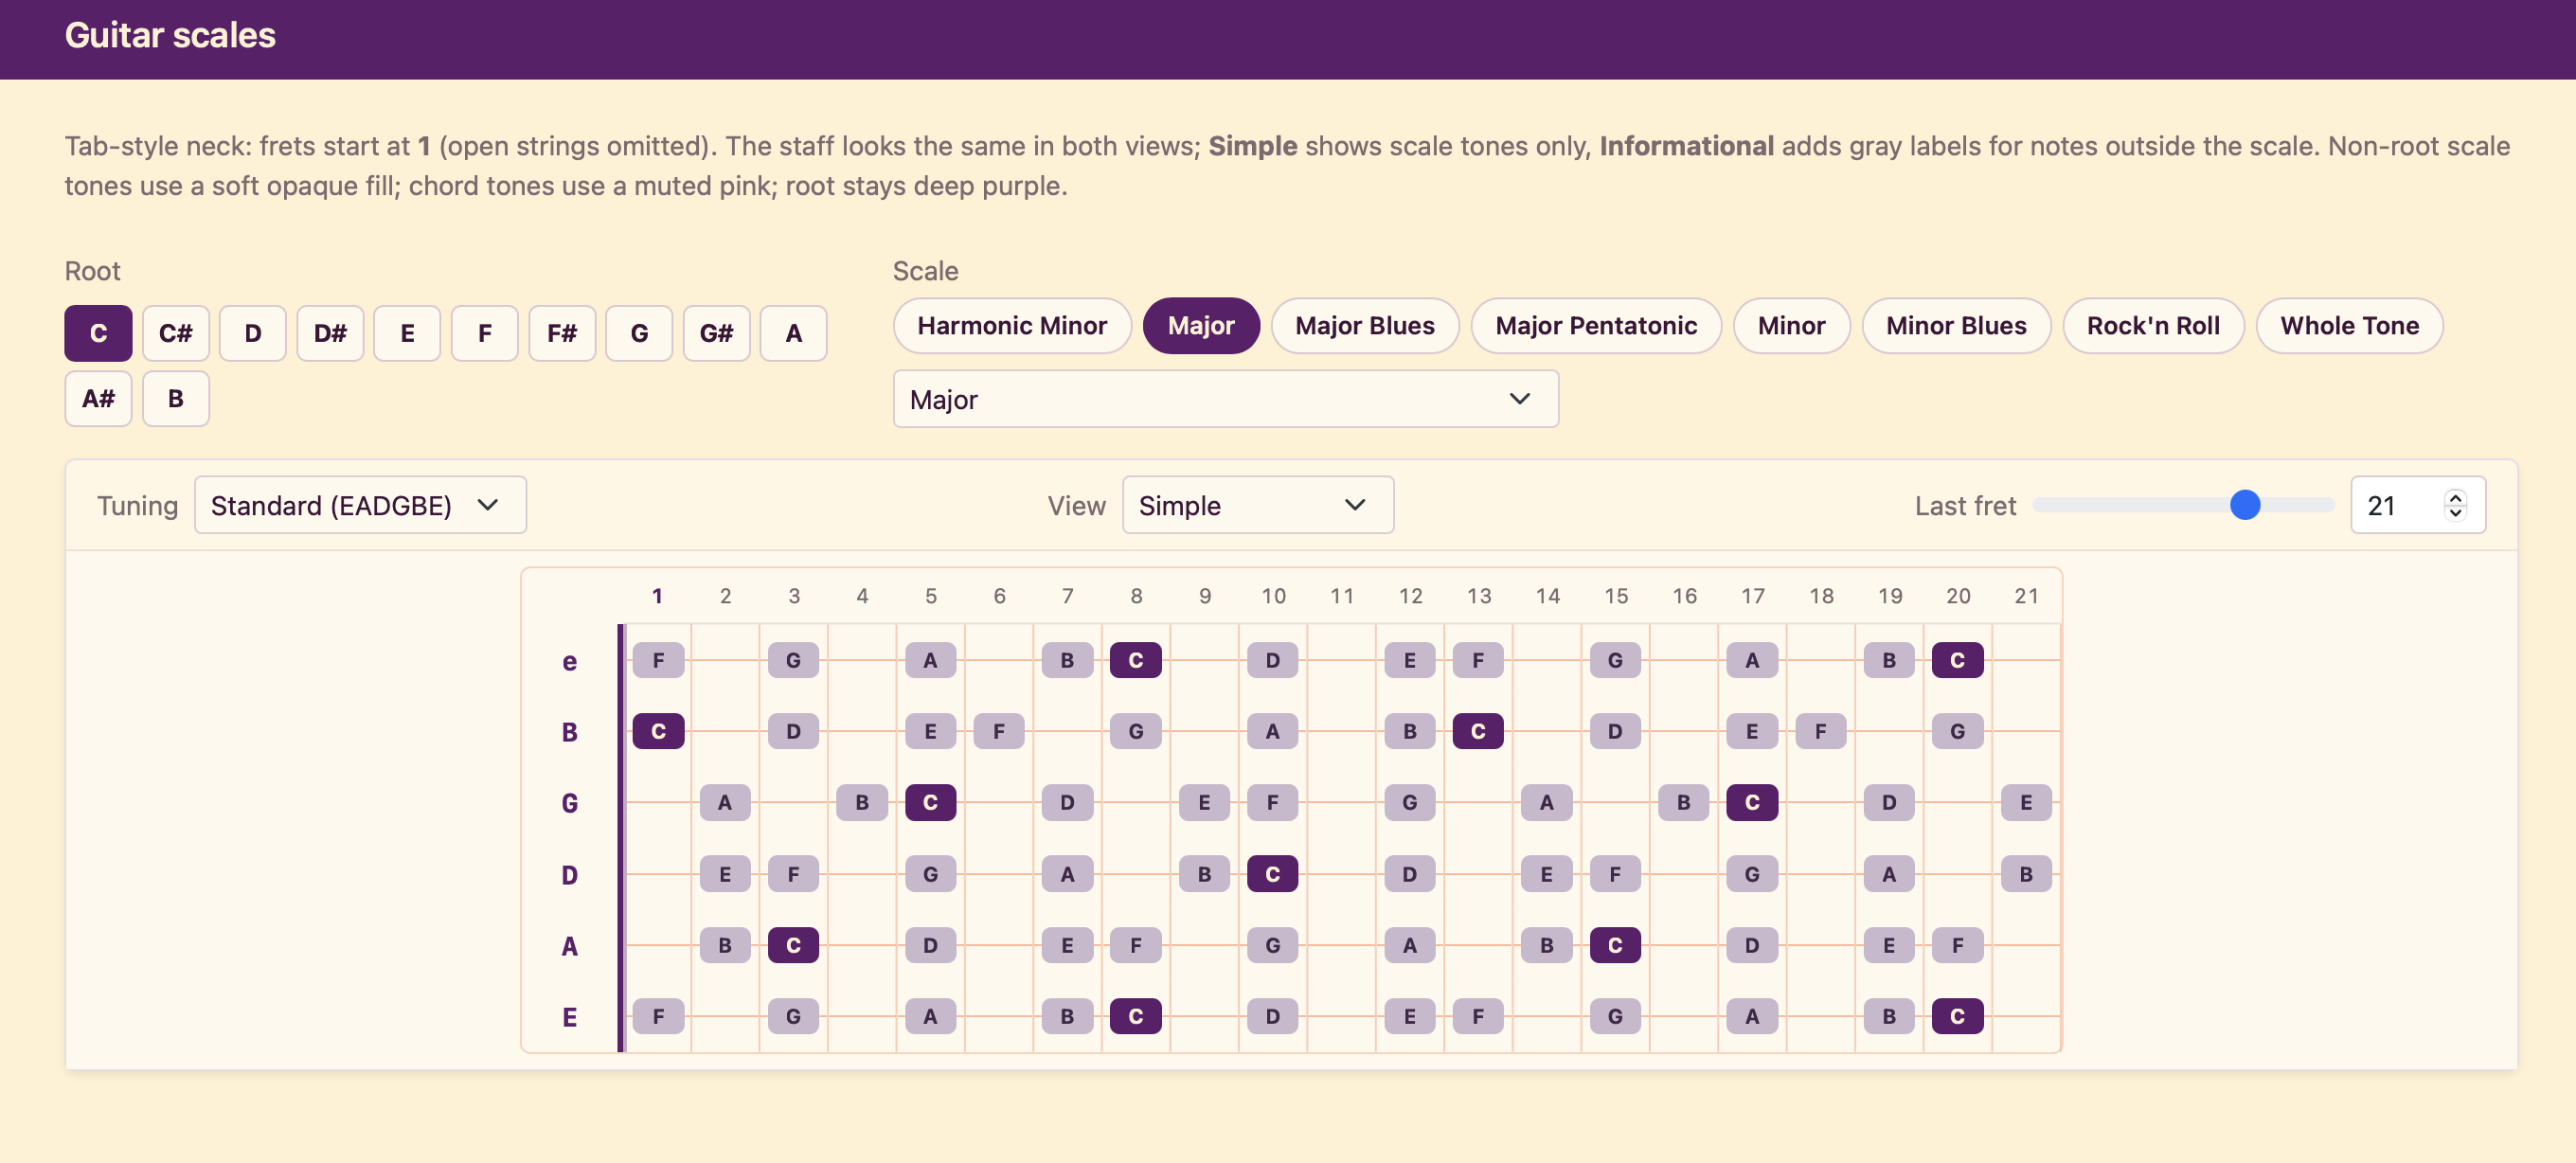Click E note on G string fret 9
The height and width of the screenshot is (1163, 2576).
coord(1204,802)
